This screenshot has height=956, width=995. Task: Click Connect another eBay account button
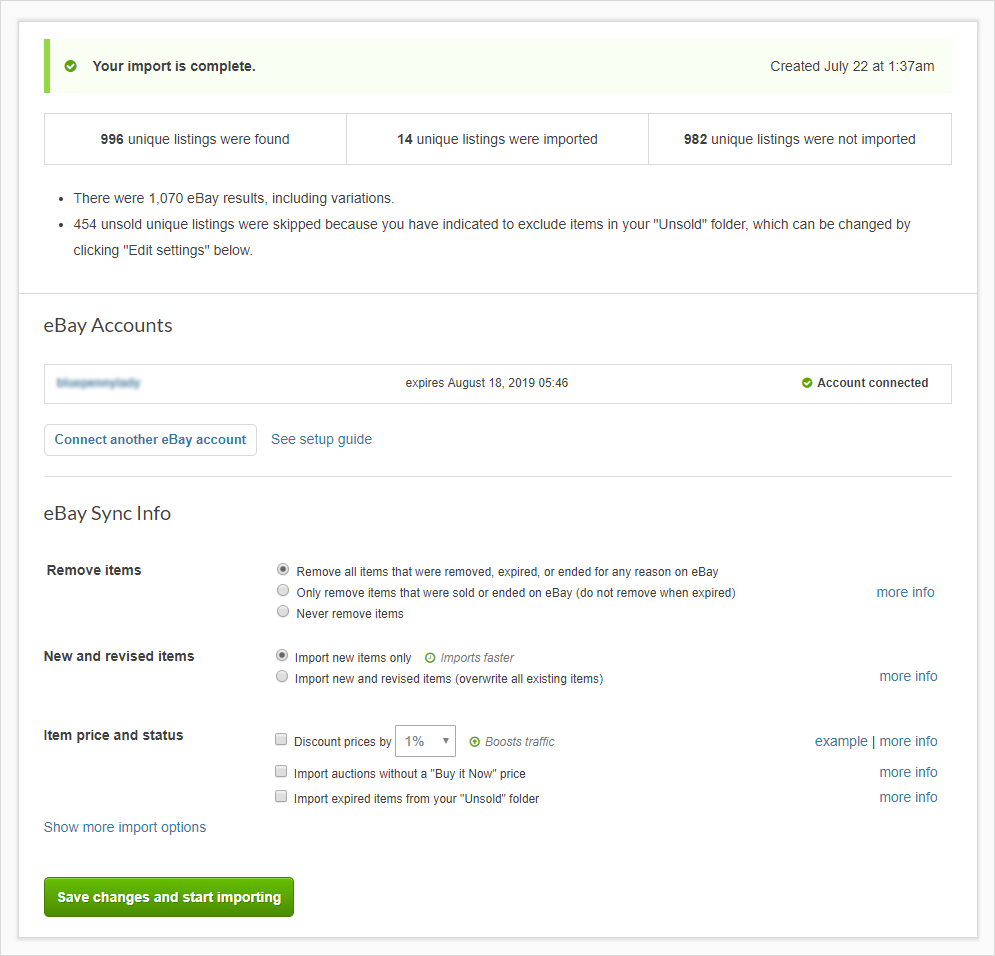tap(150, 440)
